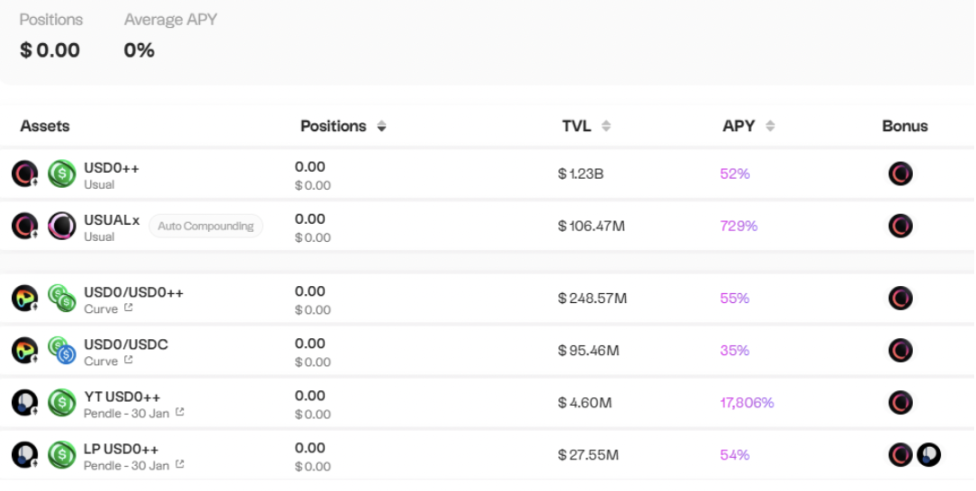This screenshot has width=976, height=491.
Task: Open external link icon for LP USD0++ Pendle
Action: (x=180, y=465)
